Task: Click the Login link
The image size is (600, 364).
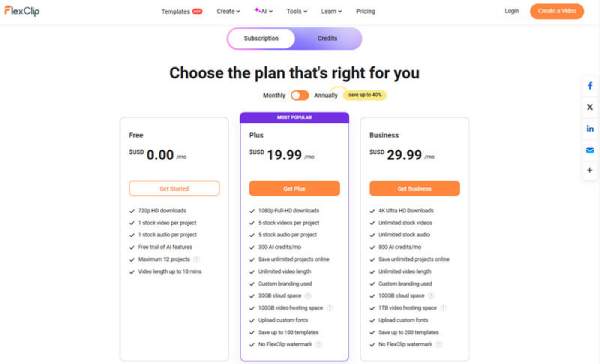Action: pyautogui.click(x=512, y=11)
